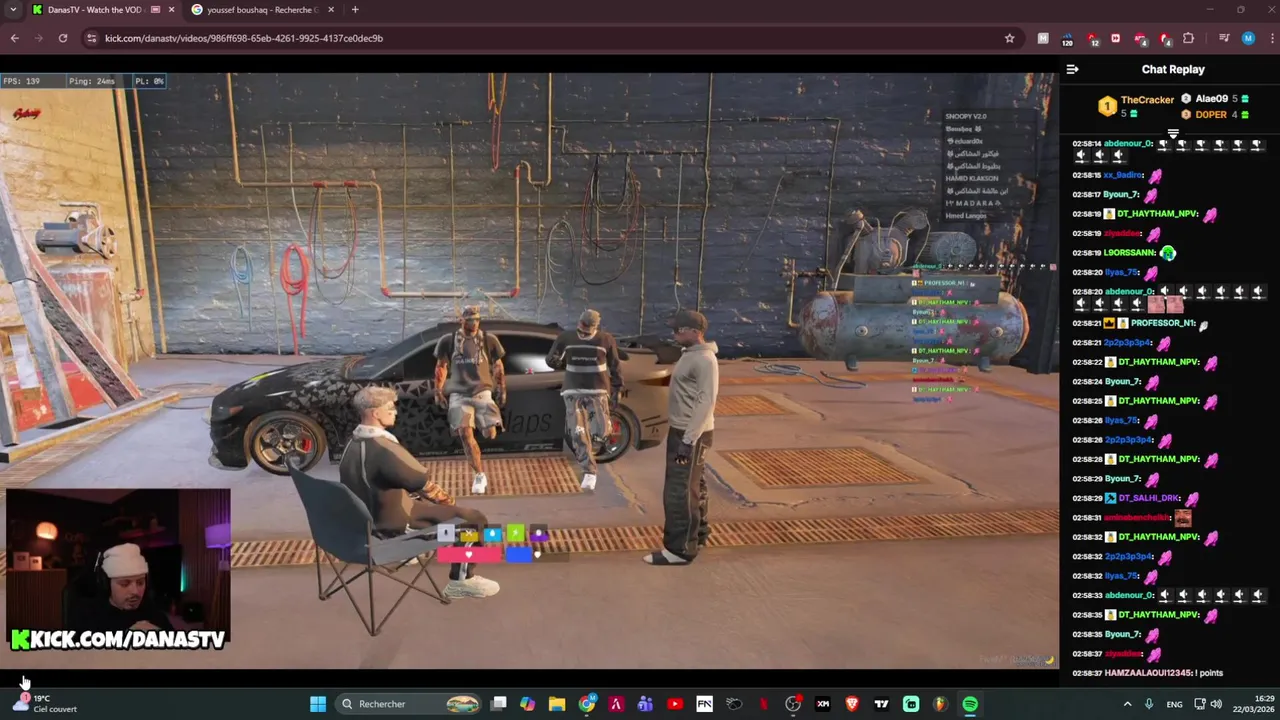
Task: Open the browser profile avatar M
Action: 1248,38
